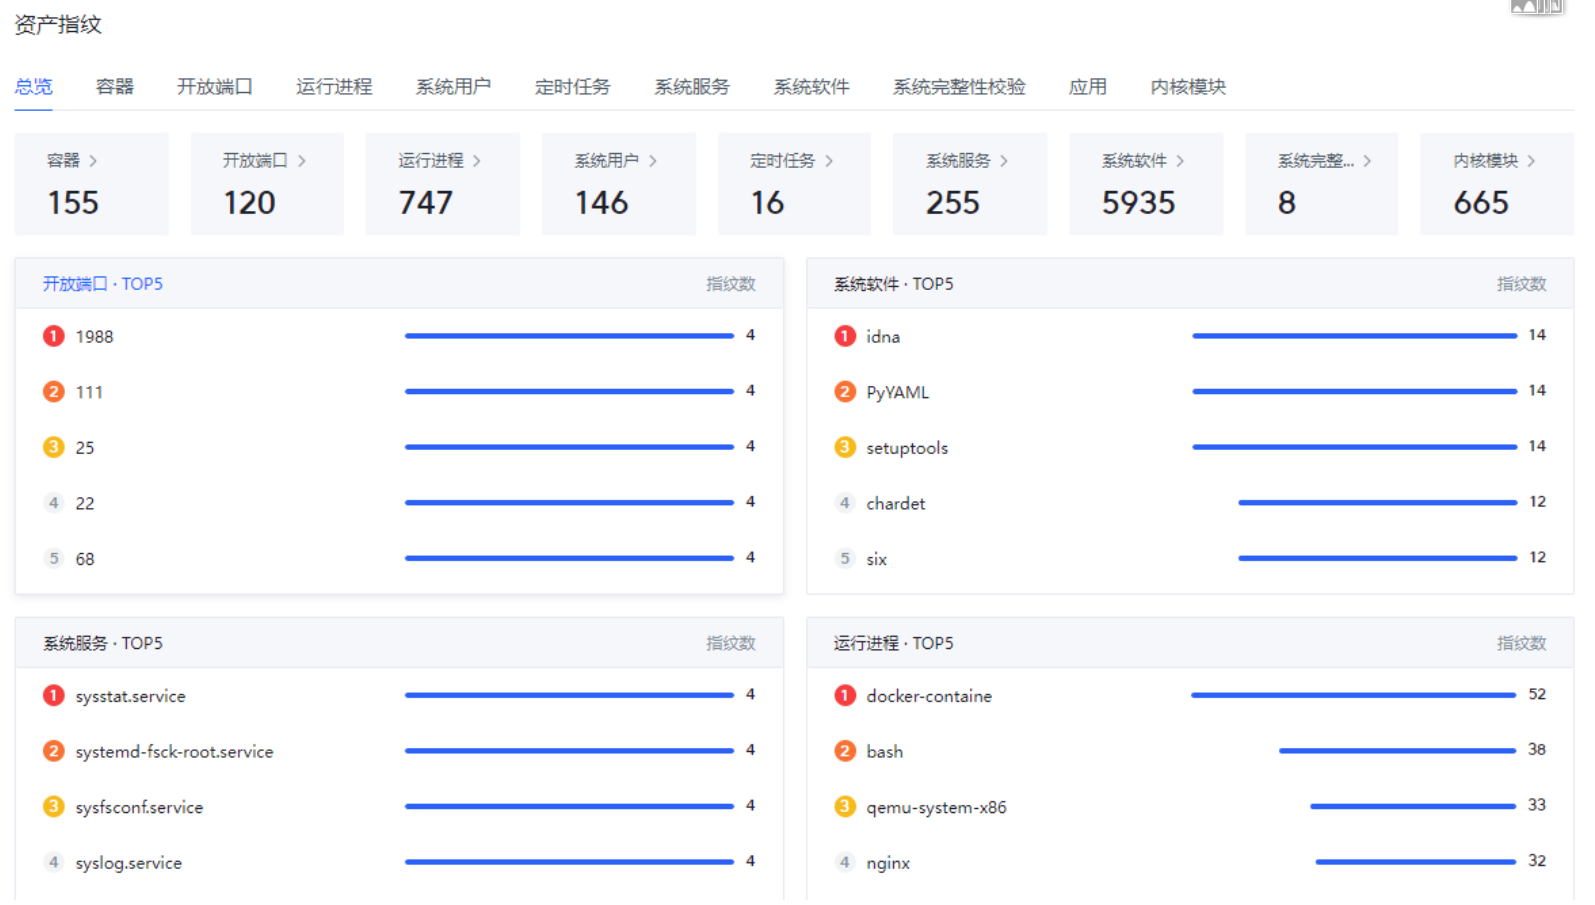
Task: Open the 系统软件 card chevron showing 5935
Action: point(1180,161)
